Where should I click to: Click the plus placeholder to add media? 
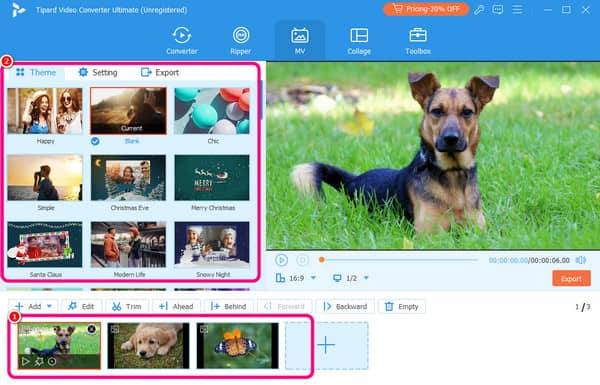(x=326, y=345)
